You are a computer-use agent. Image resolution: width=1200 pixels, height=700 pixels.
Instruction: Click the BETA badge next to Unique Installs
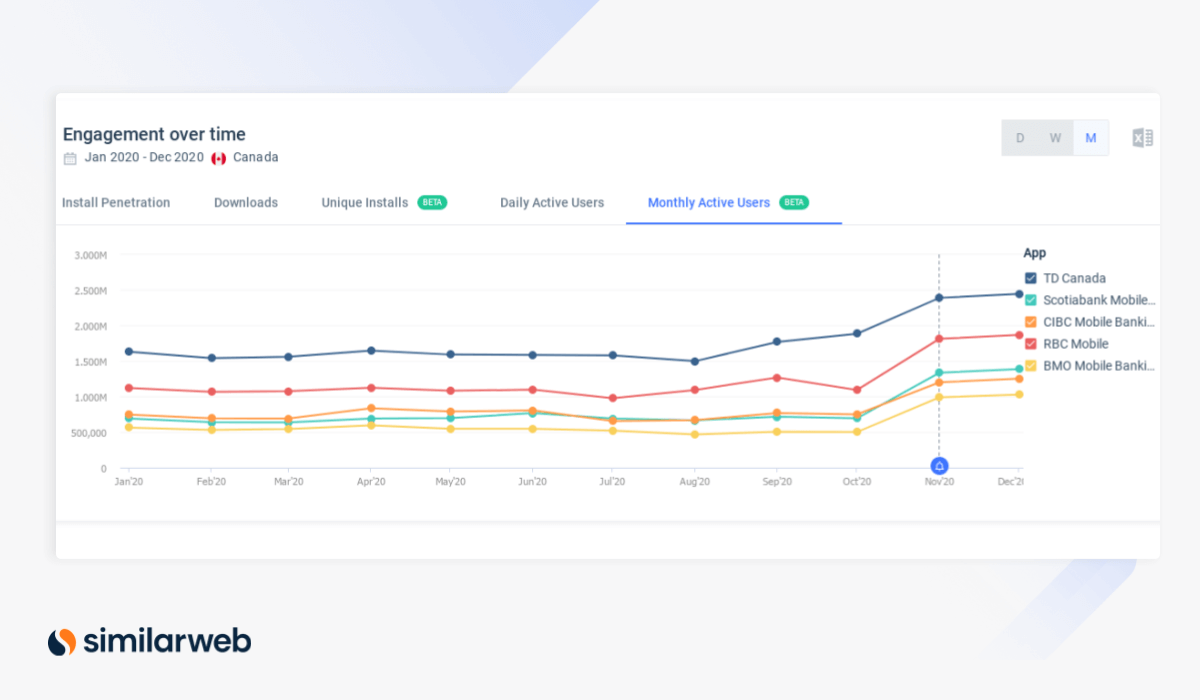pos(431,201)
